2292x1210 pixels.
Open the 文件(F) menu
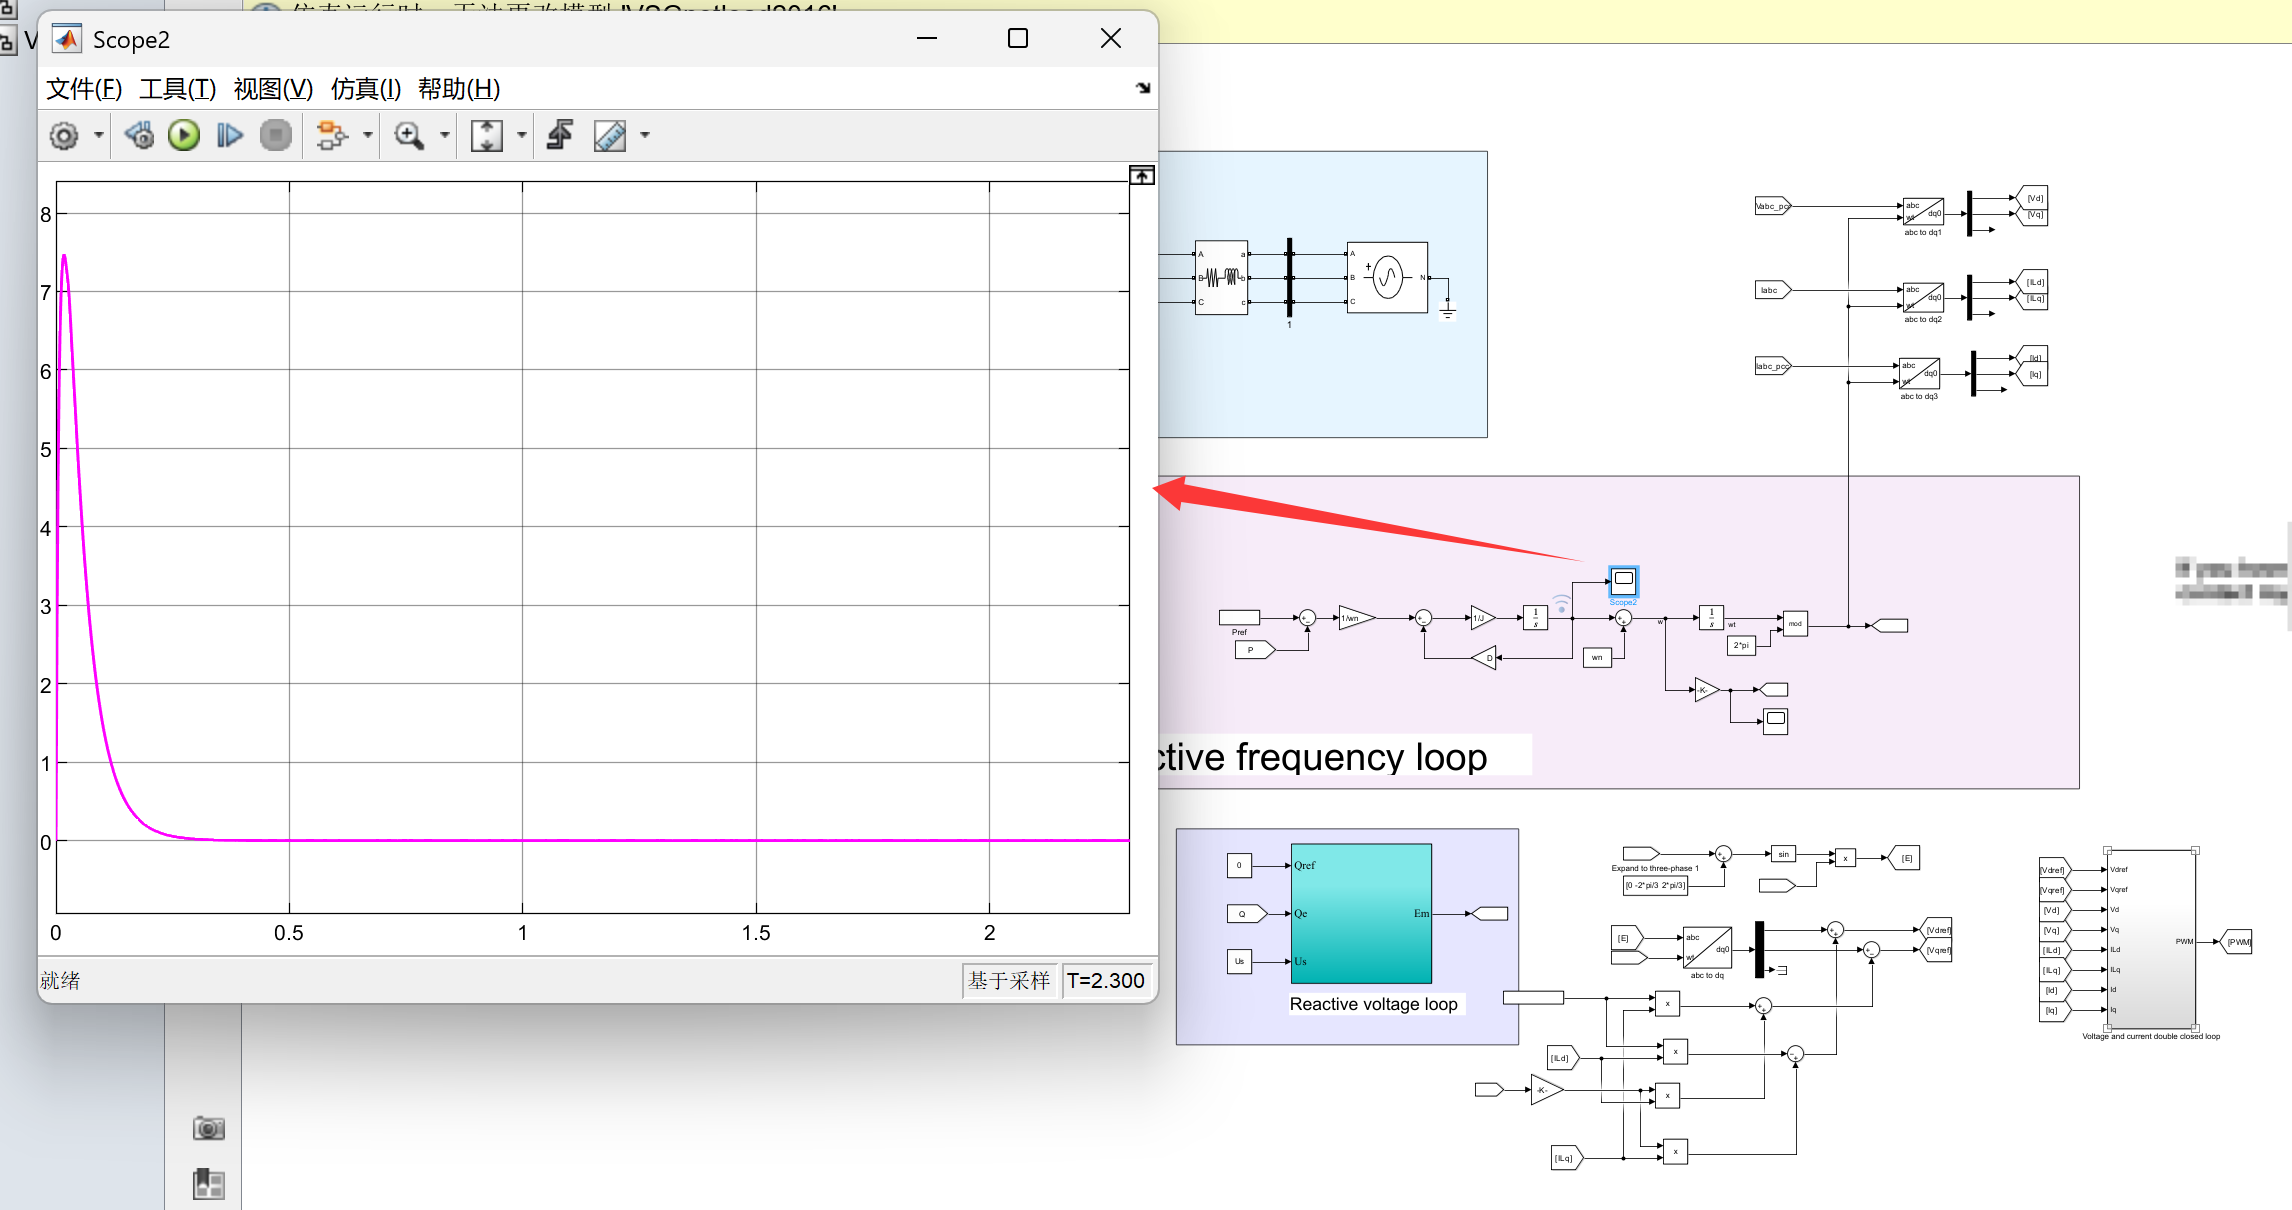point(84,89)
